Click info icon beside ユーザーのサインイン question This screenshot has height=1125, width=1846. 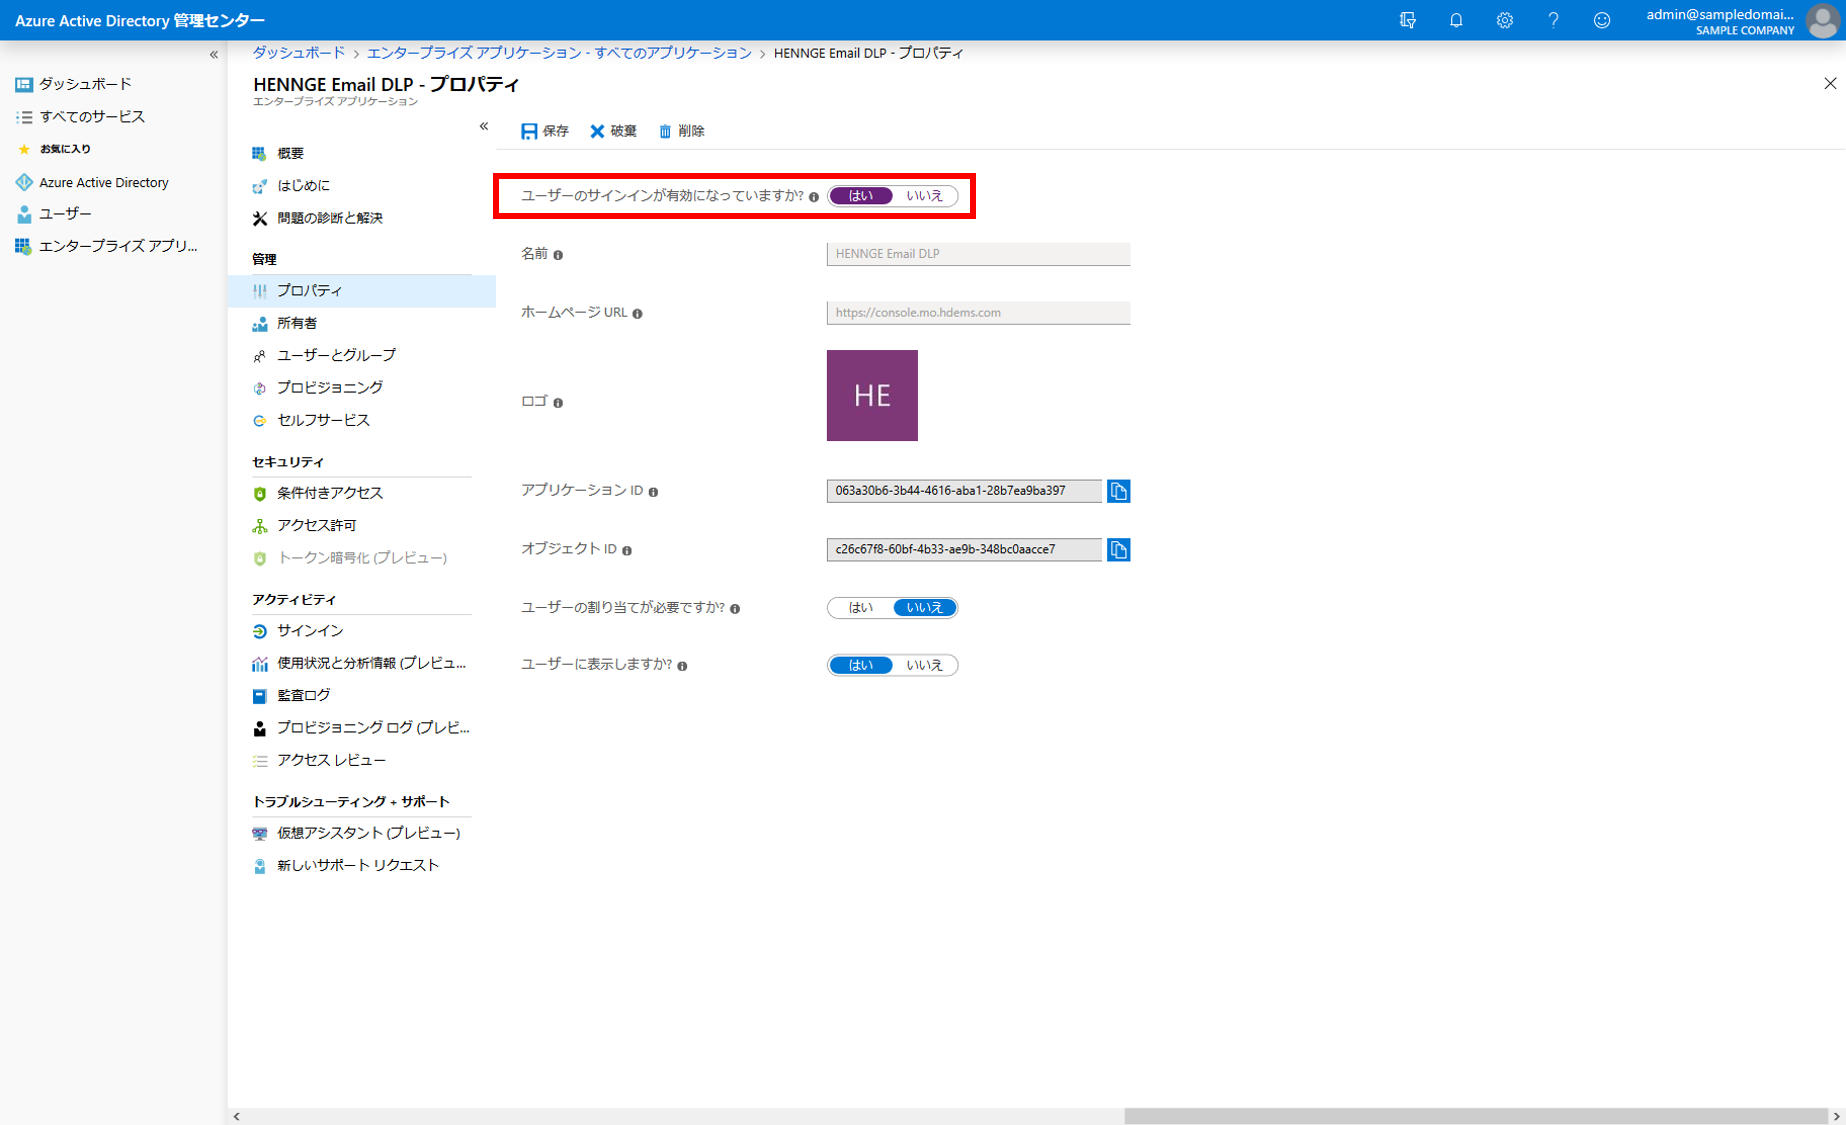pos(814,197)
